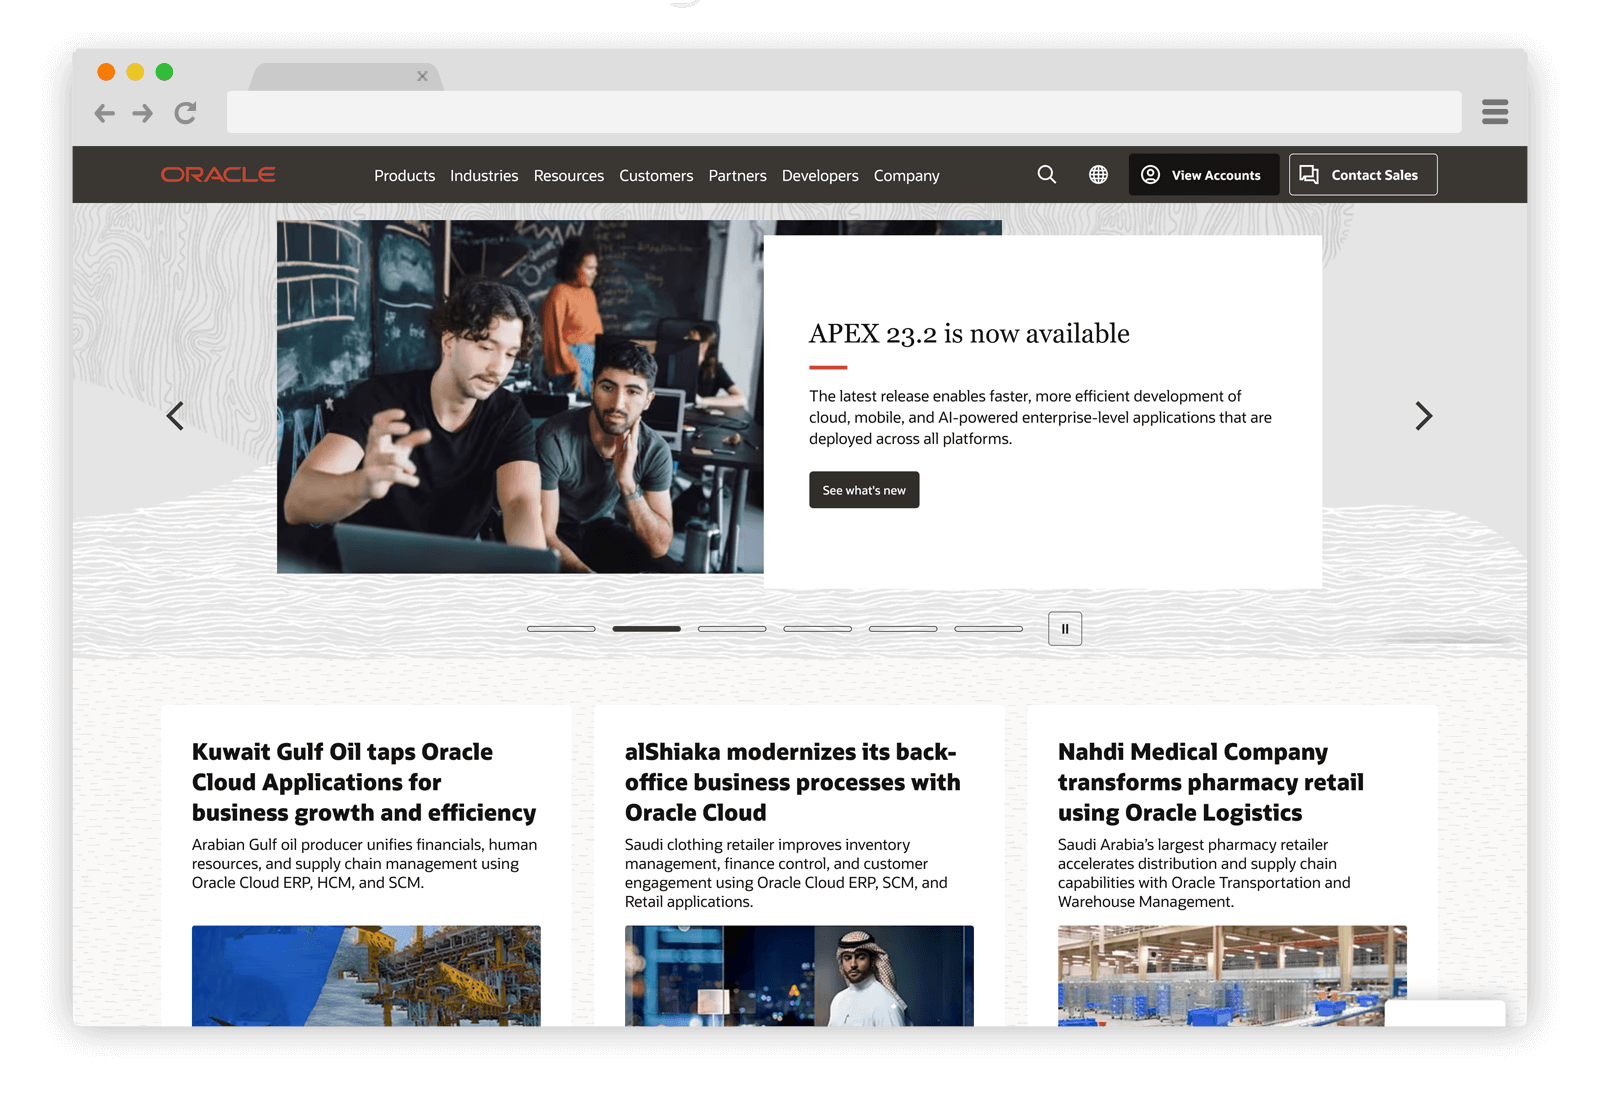Click text starting 'Saudi clothing retailer improves'
The height and width of the screenshot is (1101, 1600).
coord(786,873)
